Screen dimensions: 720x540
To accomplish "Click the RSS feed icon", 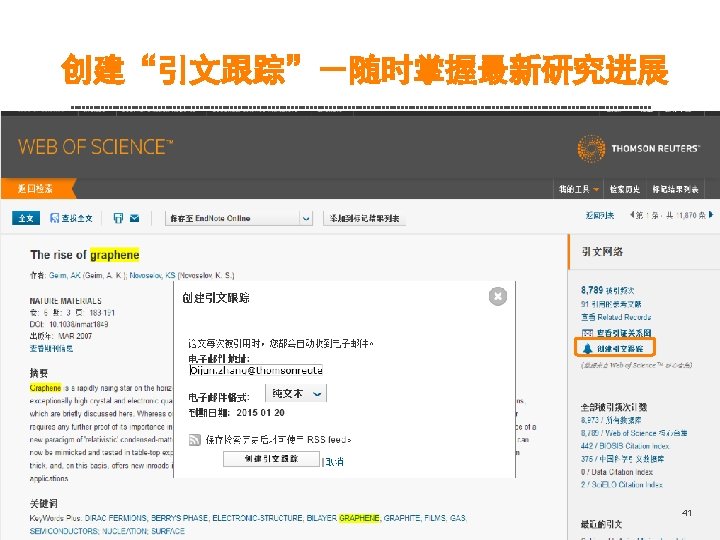I will pos(195,440).
